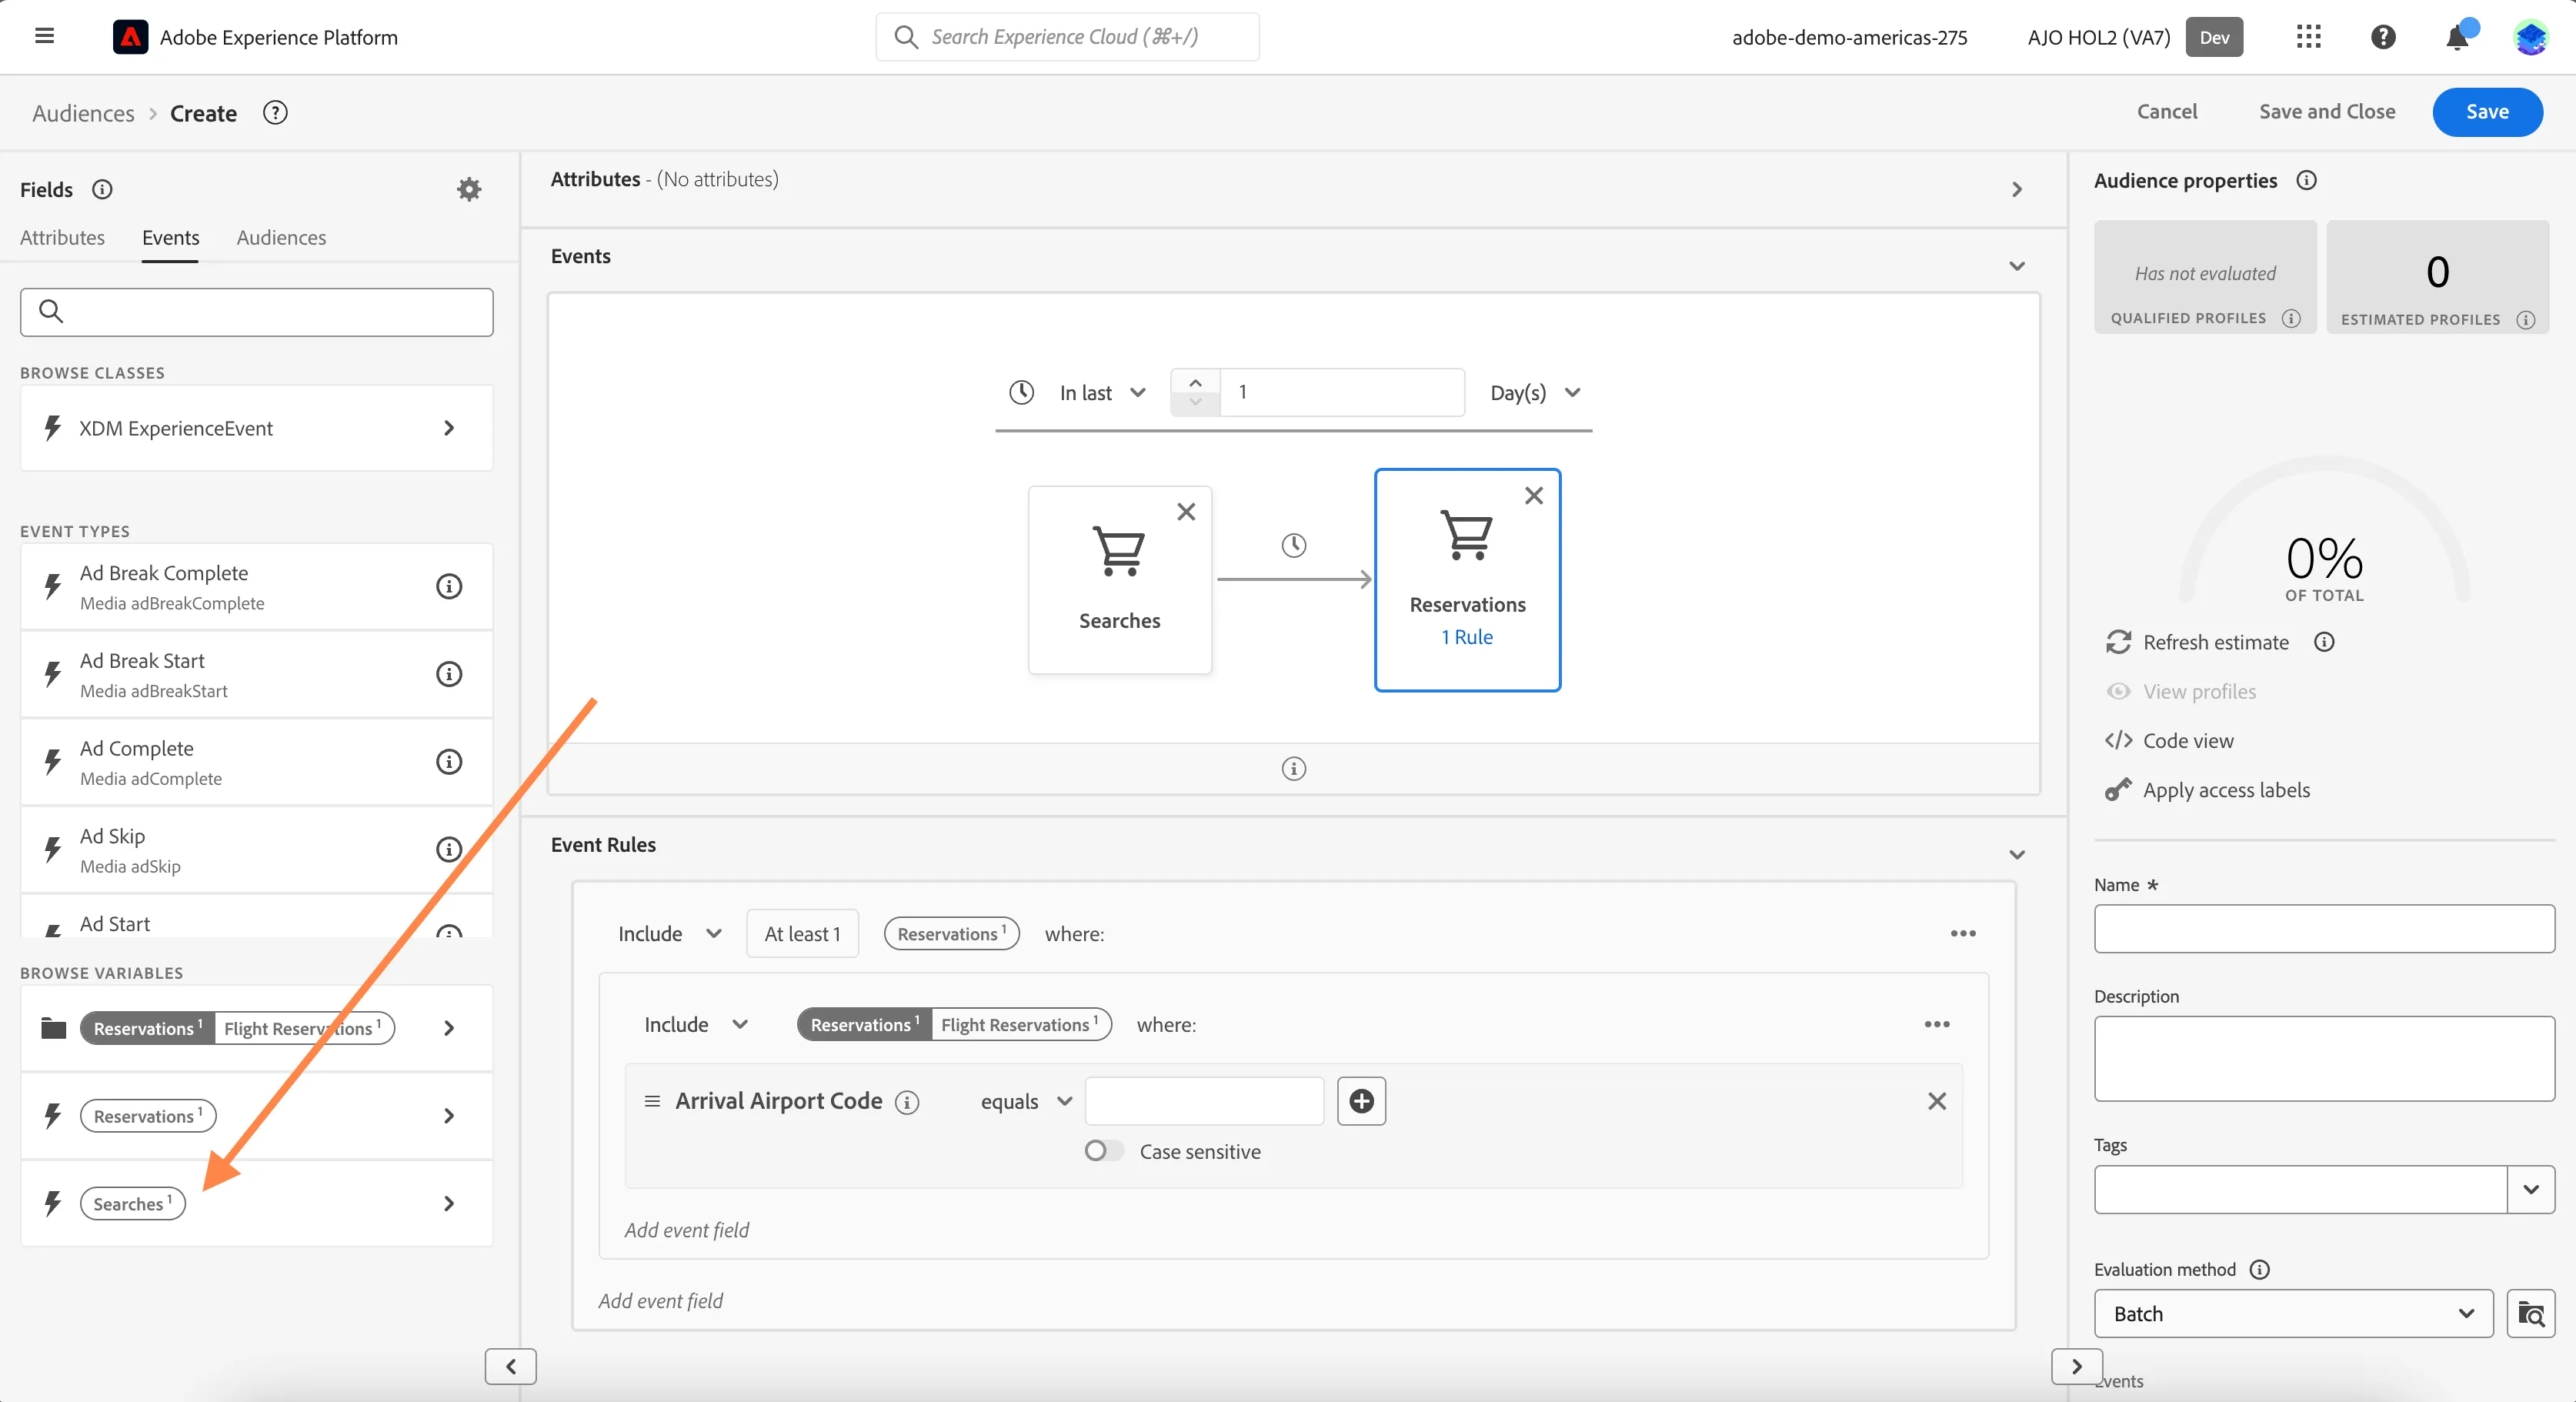This screenshot has width=2576, height=1402.
Task: Click the Refresh estimate icon
Action: 2118,642
